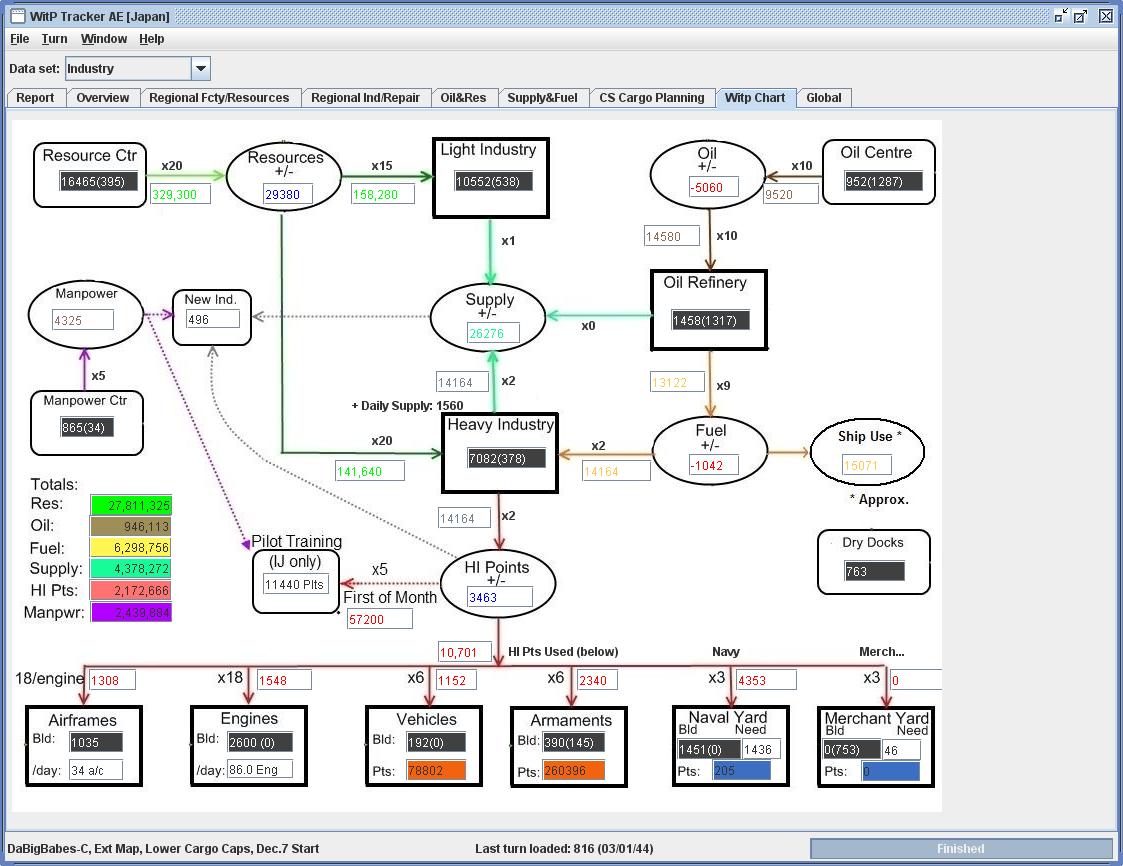This screenshot has height=866, width=1123.
Task: Click the maximize frame icon
Action: coord(1080,16)
